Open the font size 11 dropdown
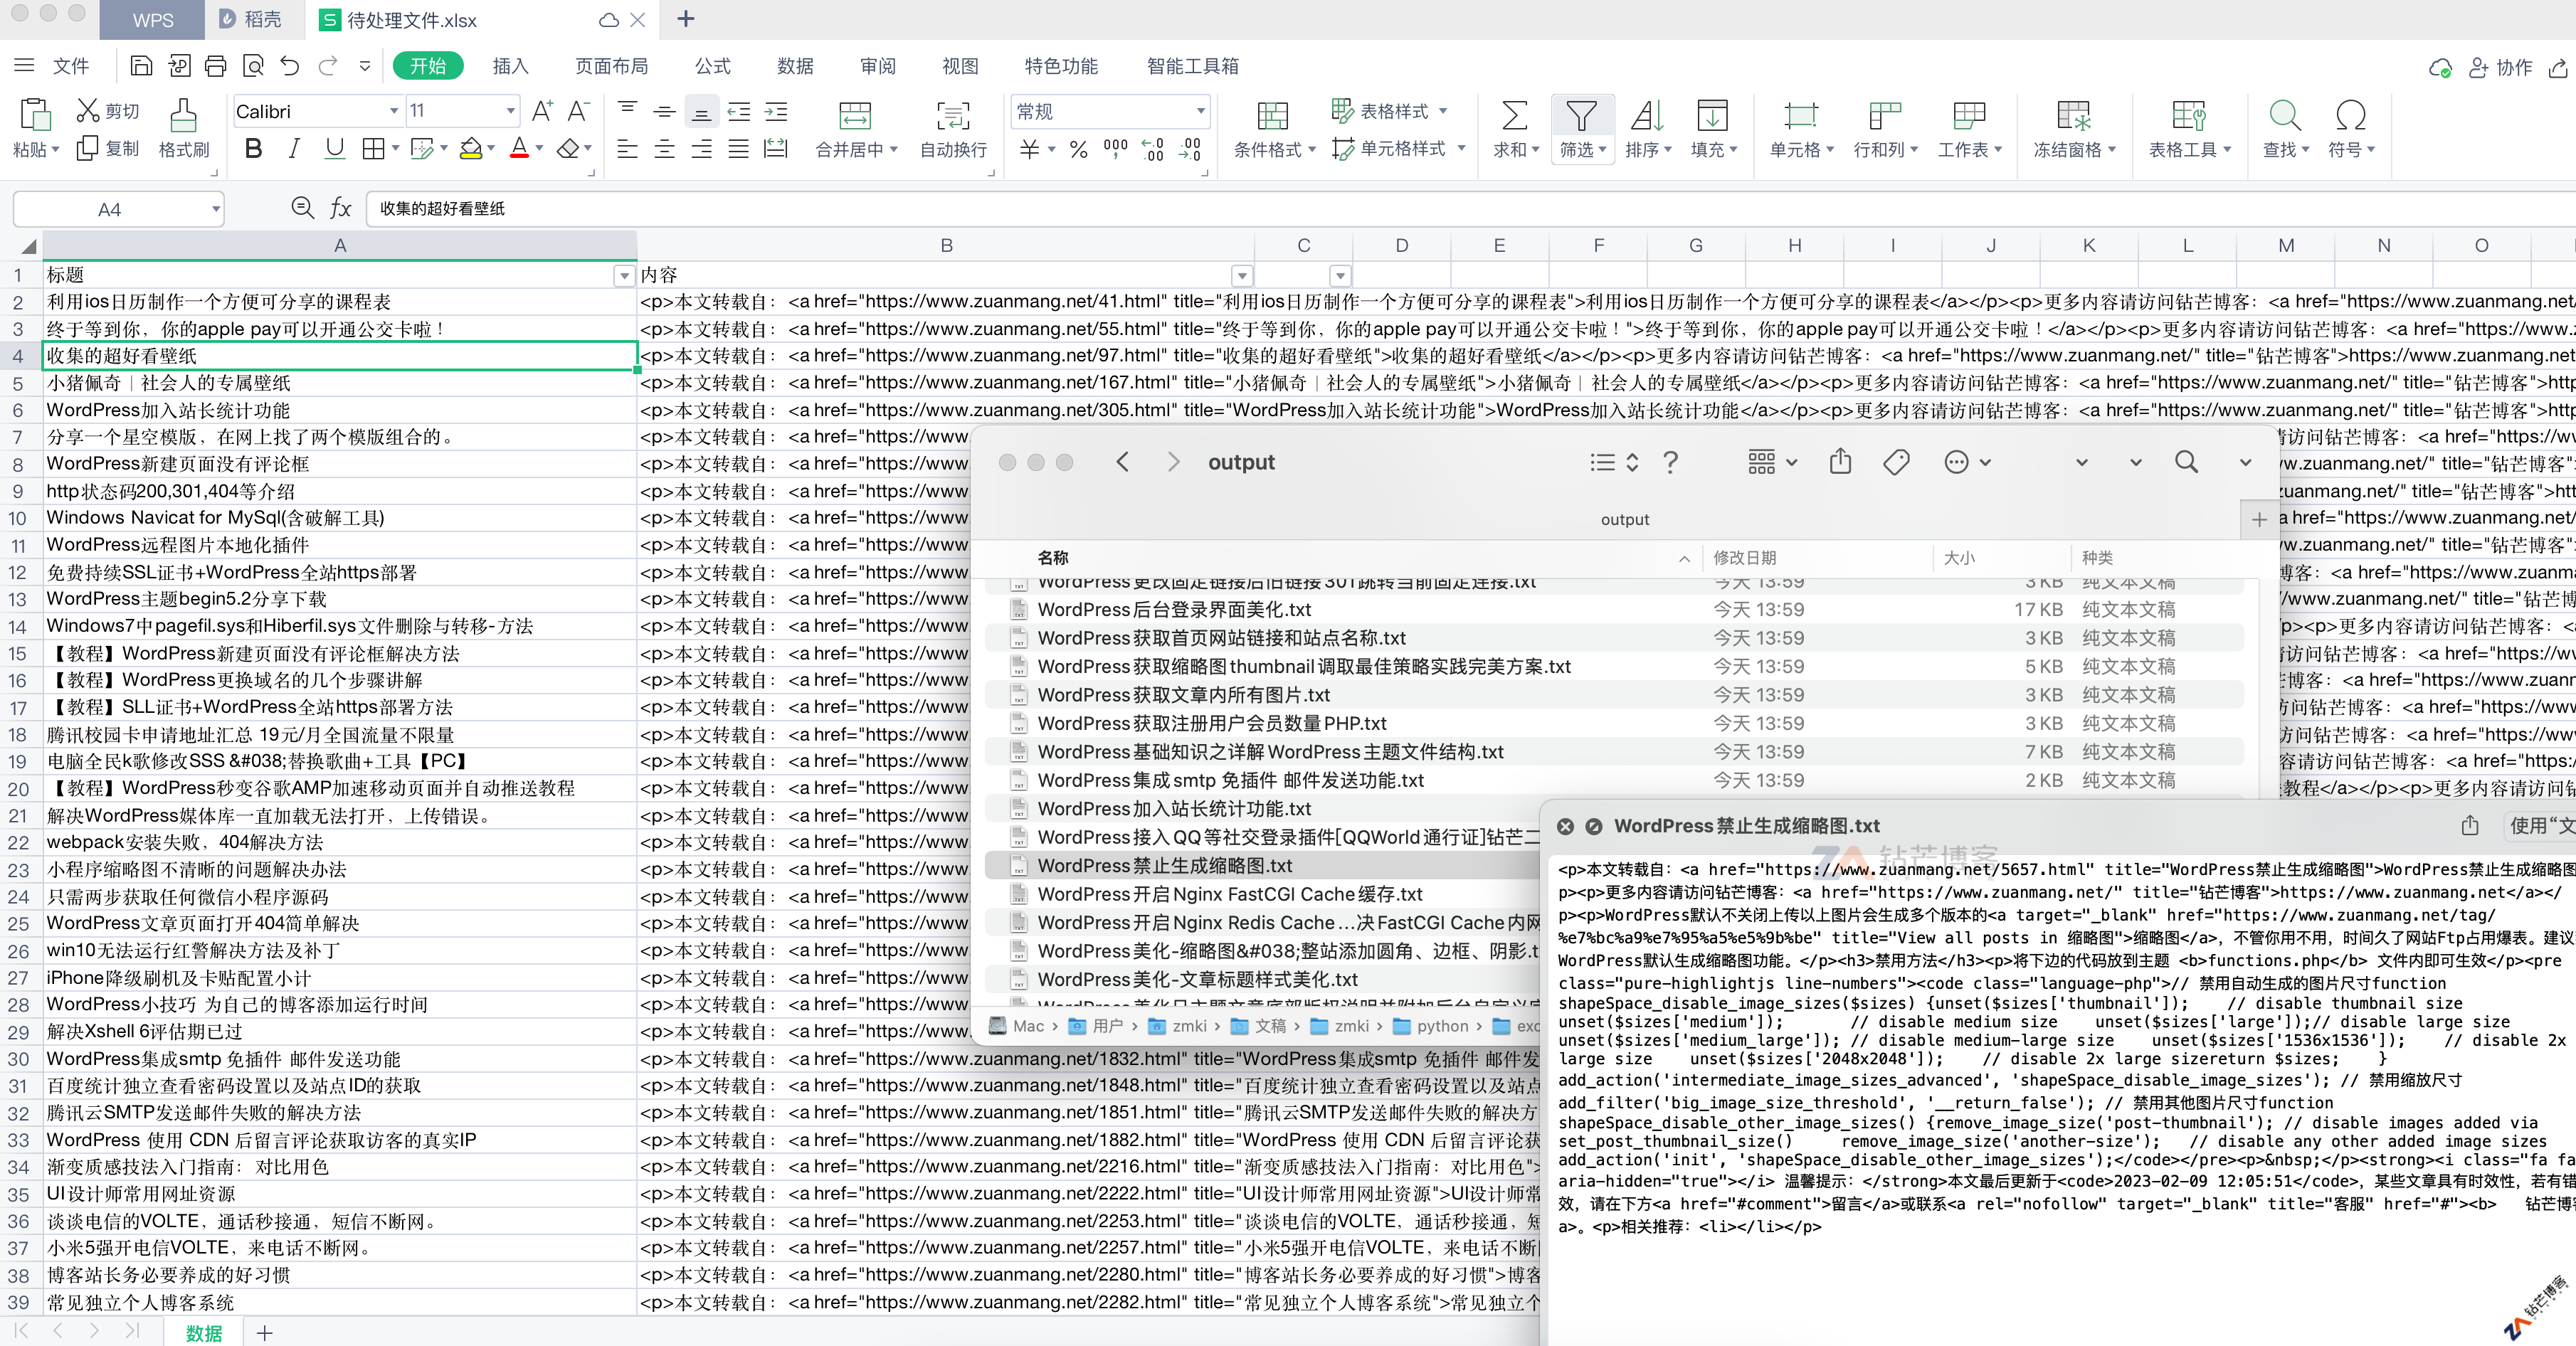Screen dimensions: 2576x1346 [511, 111]
